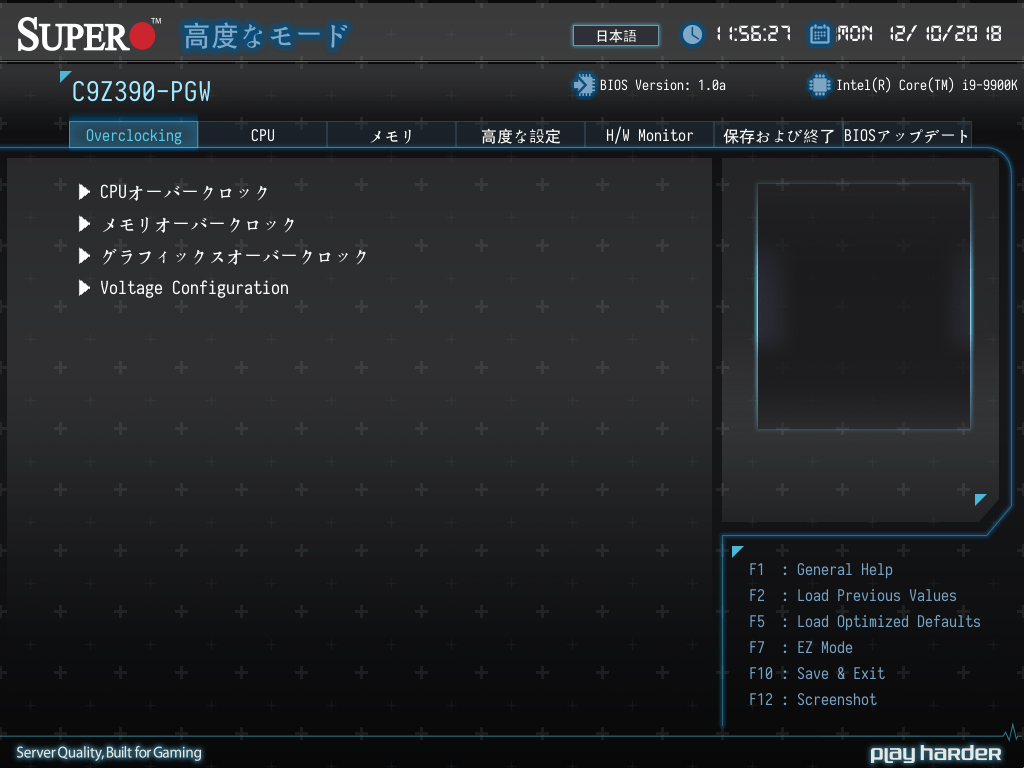Open the メモリオーバークロック submenu
The height and width of the screenshot is (768, 1024).
coord(198,224)
